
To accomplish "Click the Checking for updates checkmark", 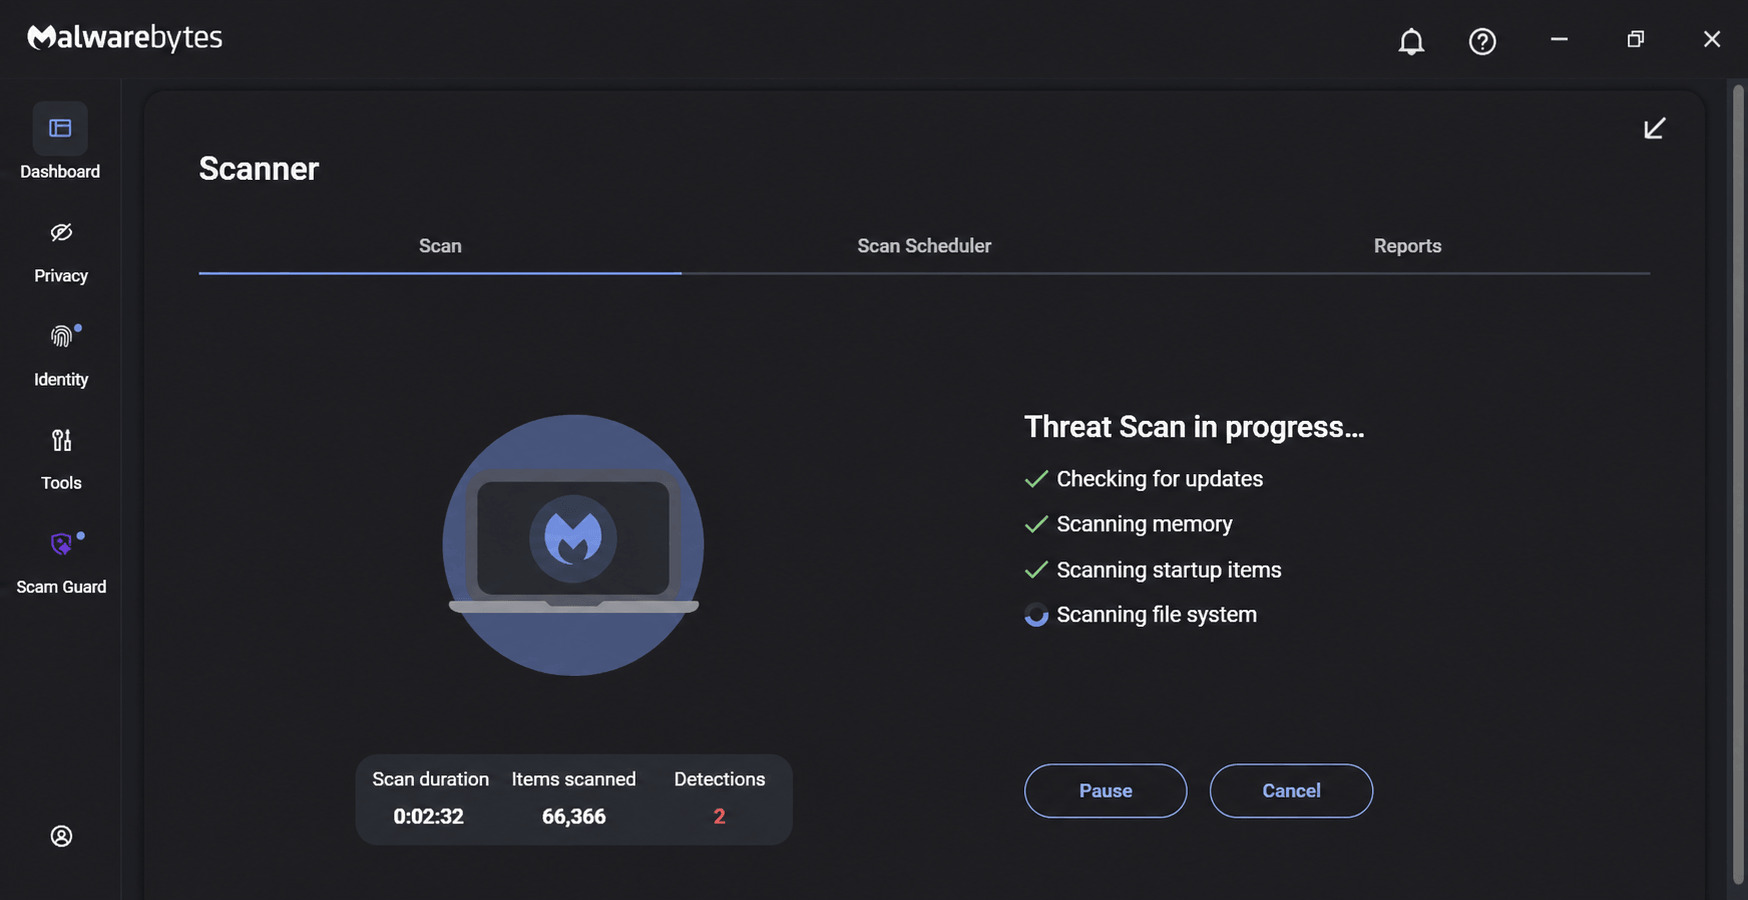I will 1036,479.
